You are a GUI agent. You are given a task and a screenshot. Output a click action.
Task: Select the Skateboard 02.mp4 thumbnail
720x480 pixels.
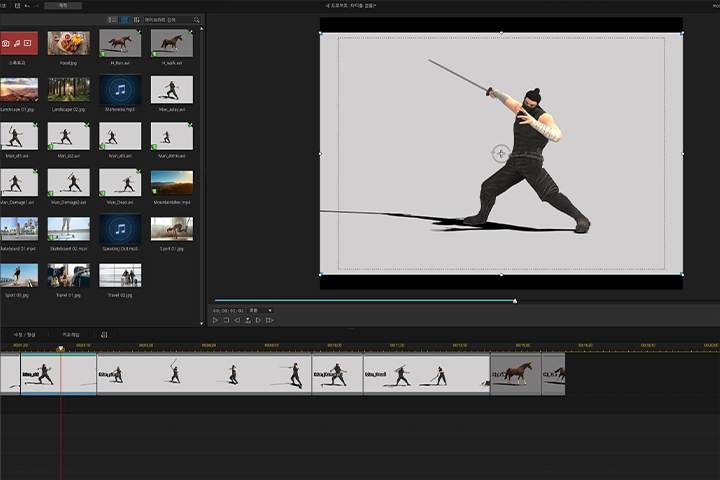point(68,229)
